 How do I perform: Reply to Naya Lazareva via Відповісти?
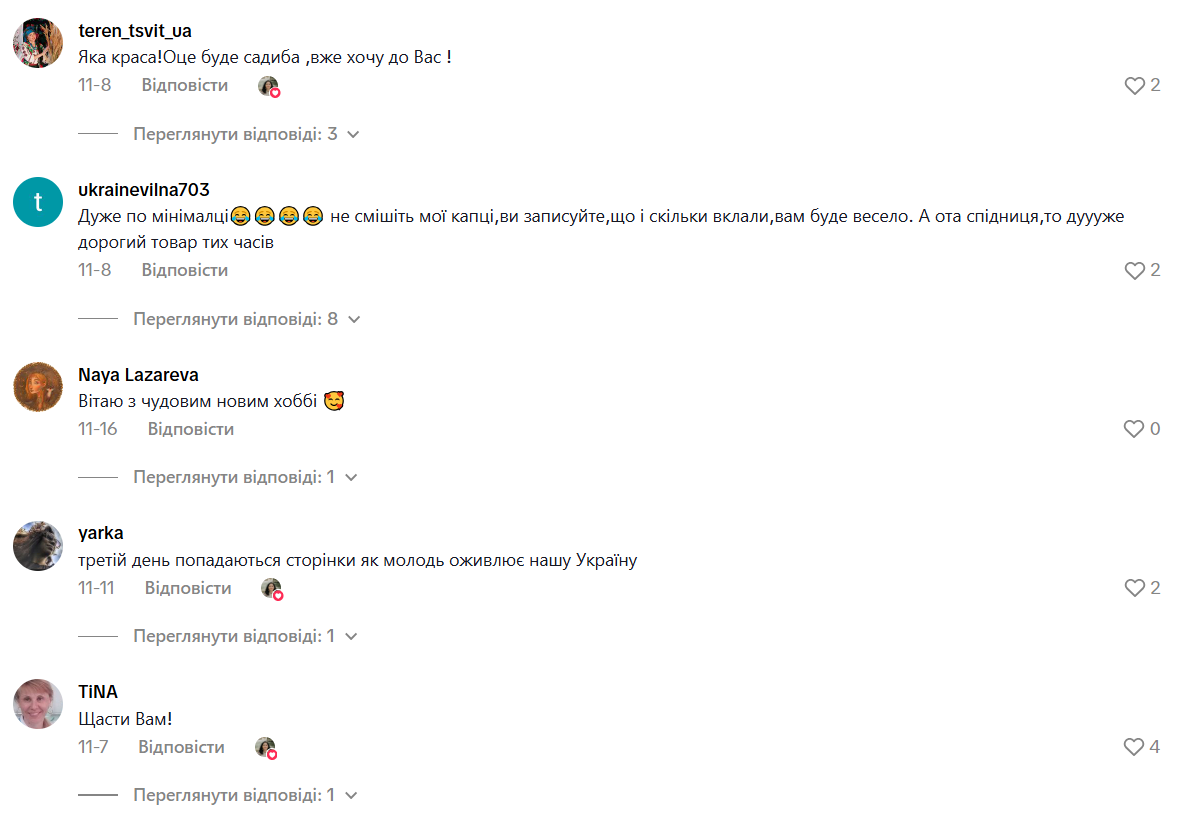[x=191, y=429]
